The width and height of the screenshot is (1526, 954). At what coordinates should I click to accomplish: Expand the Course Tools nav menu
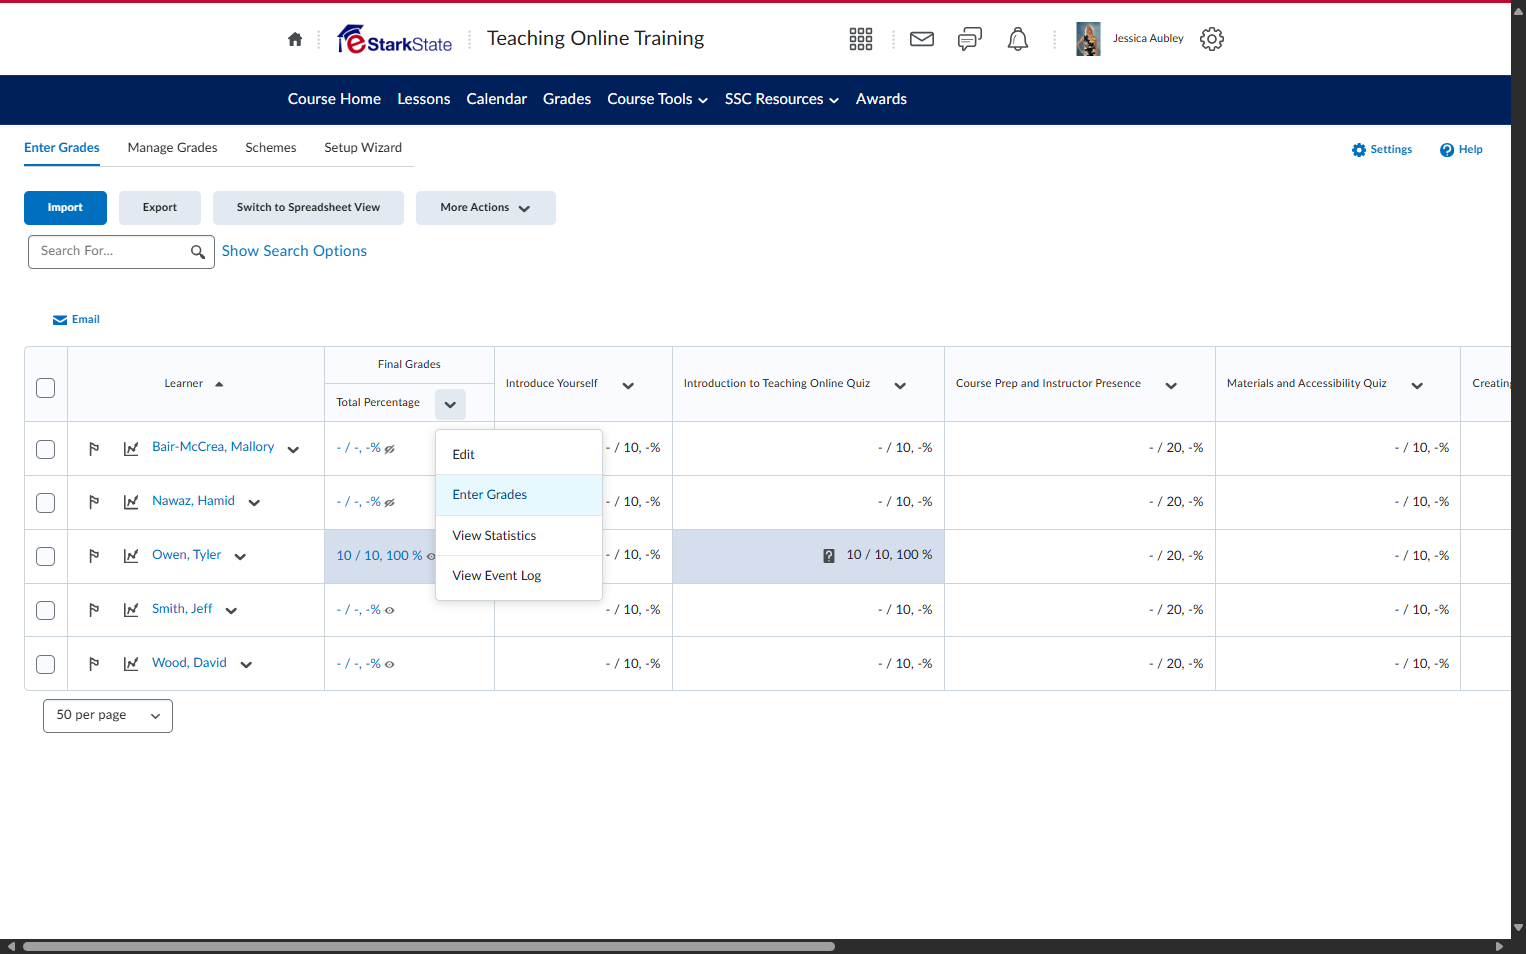(x=658, y=99)
